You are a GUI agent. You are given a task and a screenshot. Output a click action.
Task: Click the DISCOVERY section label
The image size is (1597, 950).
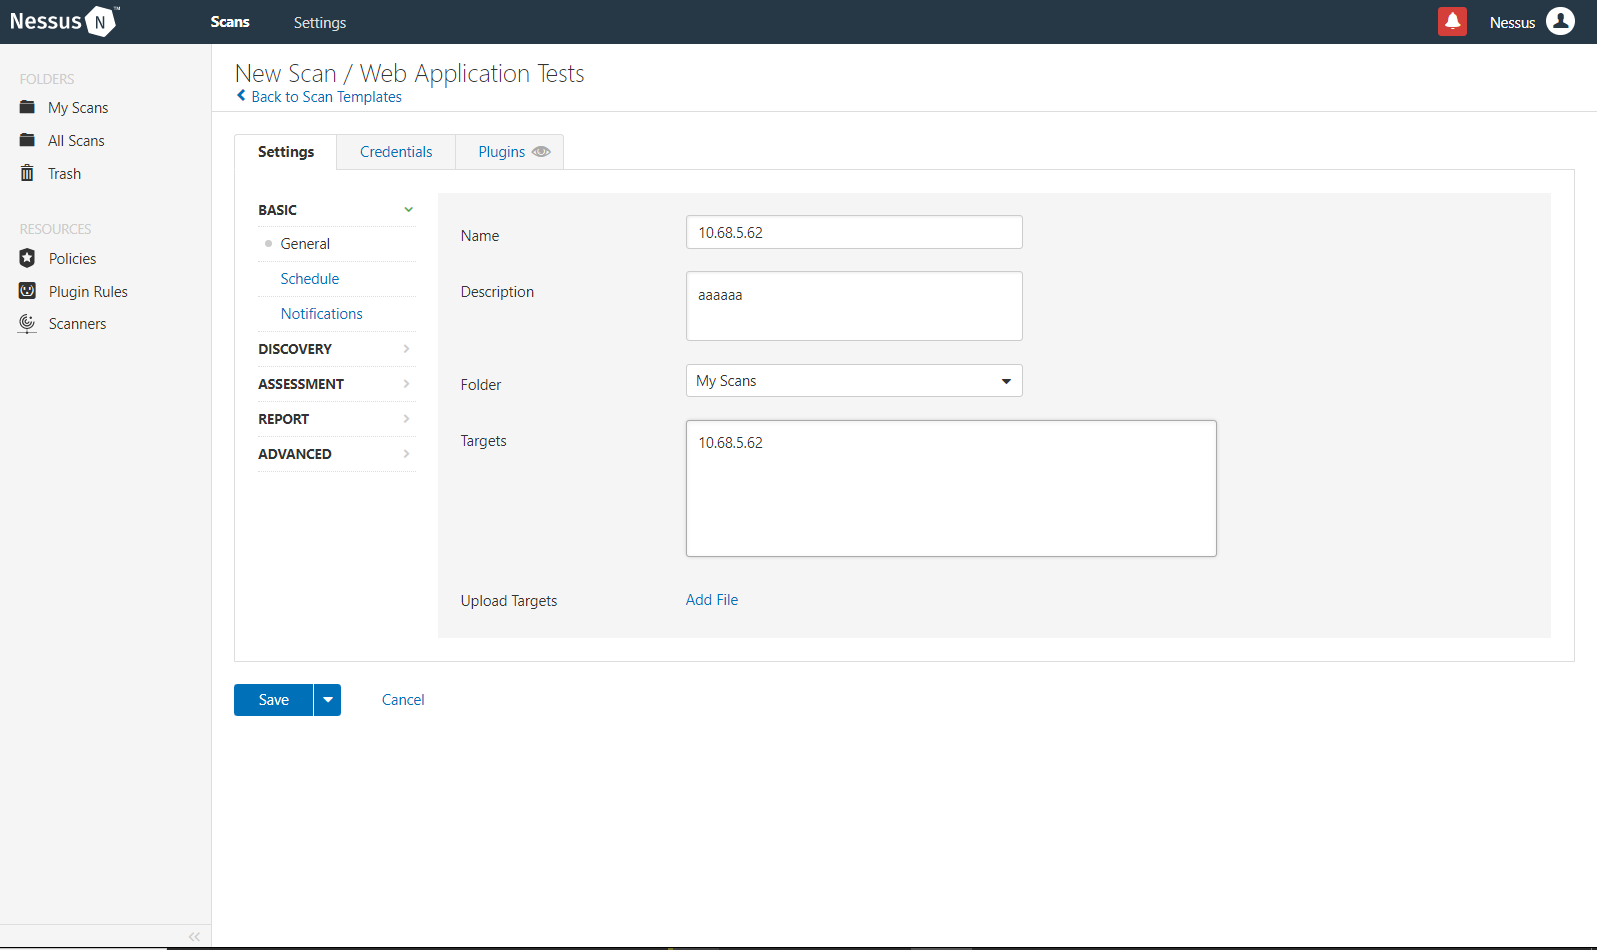295,349
